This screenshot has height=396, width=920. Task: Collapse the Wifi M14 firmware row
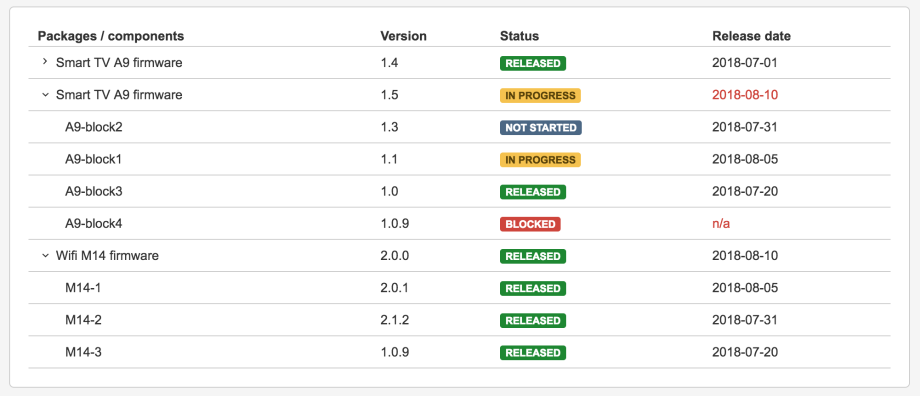click(x=45, y=256)
